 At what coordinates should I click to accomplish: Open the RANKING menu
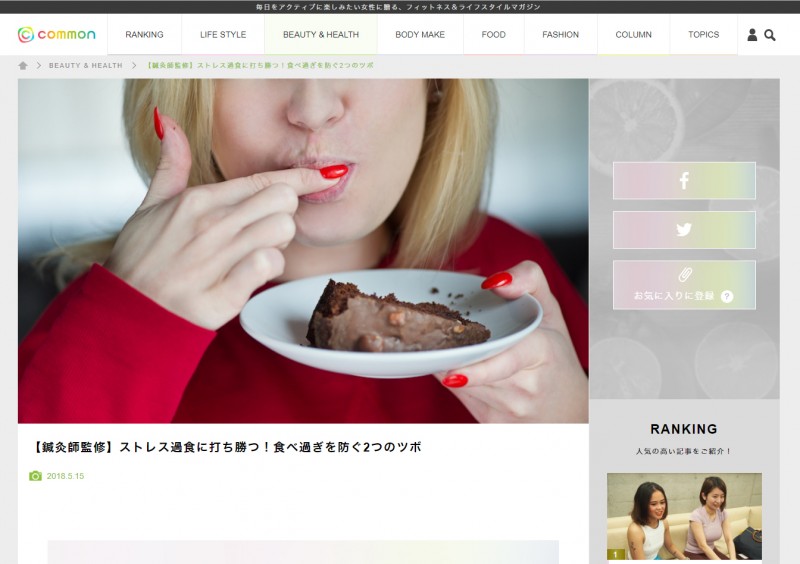(144, 35)
